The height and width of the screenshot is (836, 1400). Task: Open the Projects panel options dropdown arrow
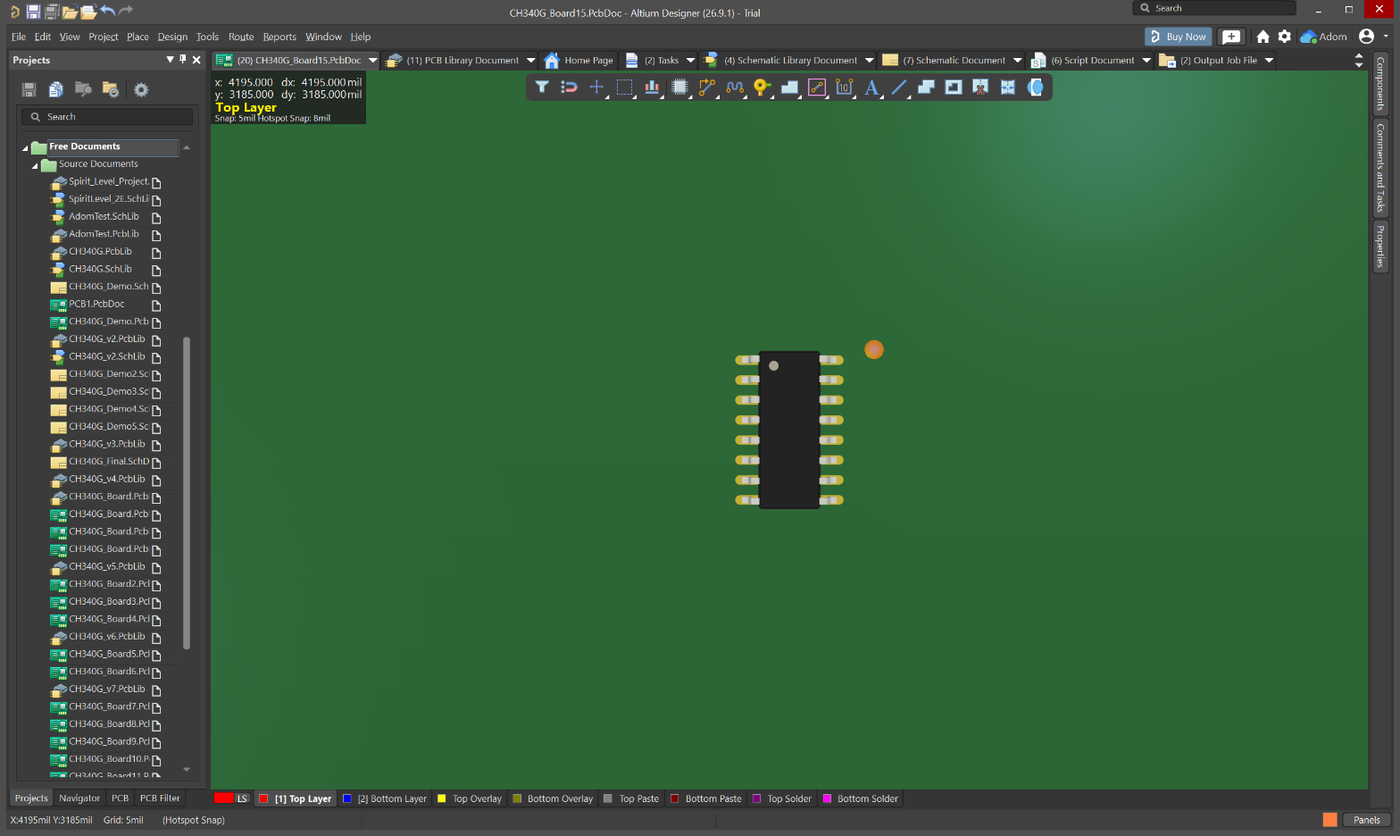(169, 60)
